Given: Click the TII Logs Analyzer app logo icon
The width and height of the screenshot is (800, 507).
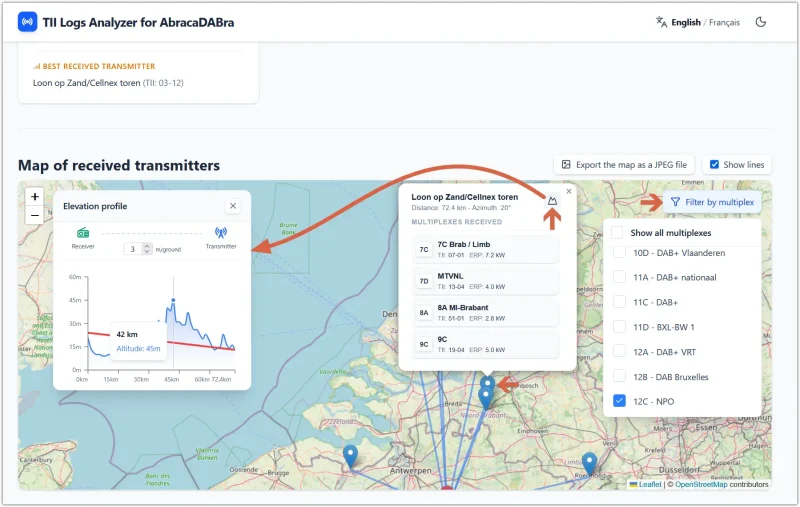Looking at the screenshot, I should click(28, 22).
